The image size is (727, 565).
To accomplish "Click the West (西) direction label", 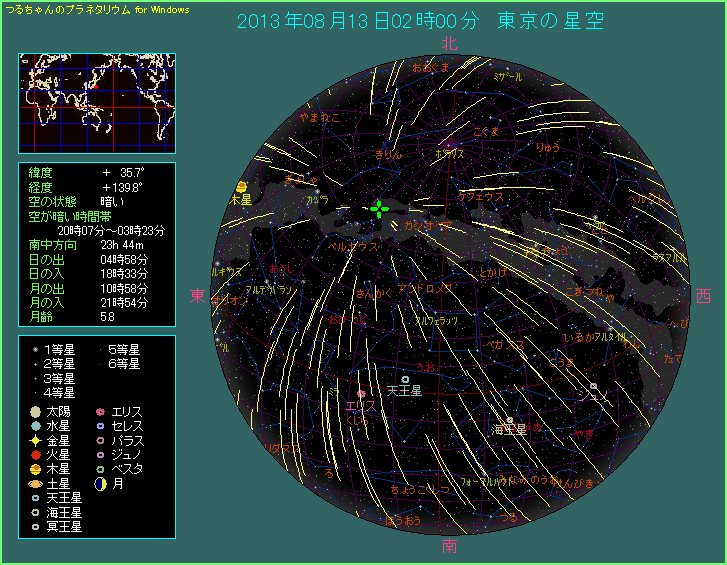I will pyautogui.click(x=703, y=296).
